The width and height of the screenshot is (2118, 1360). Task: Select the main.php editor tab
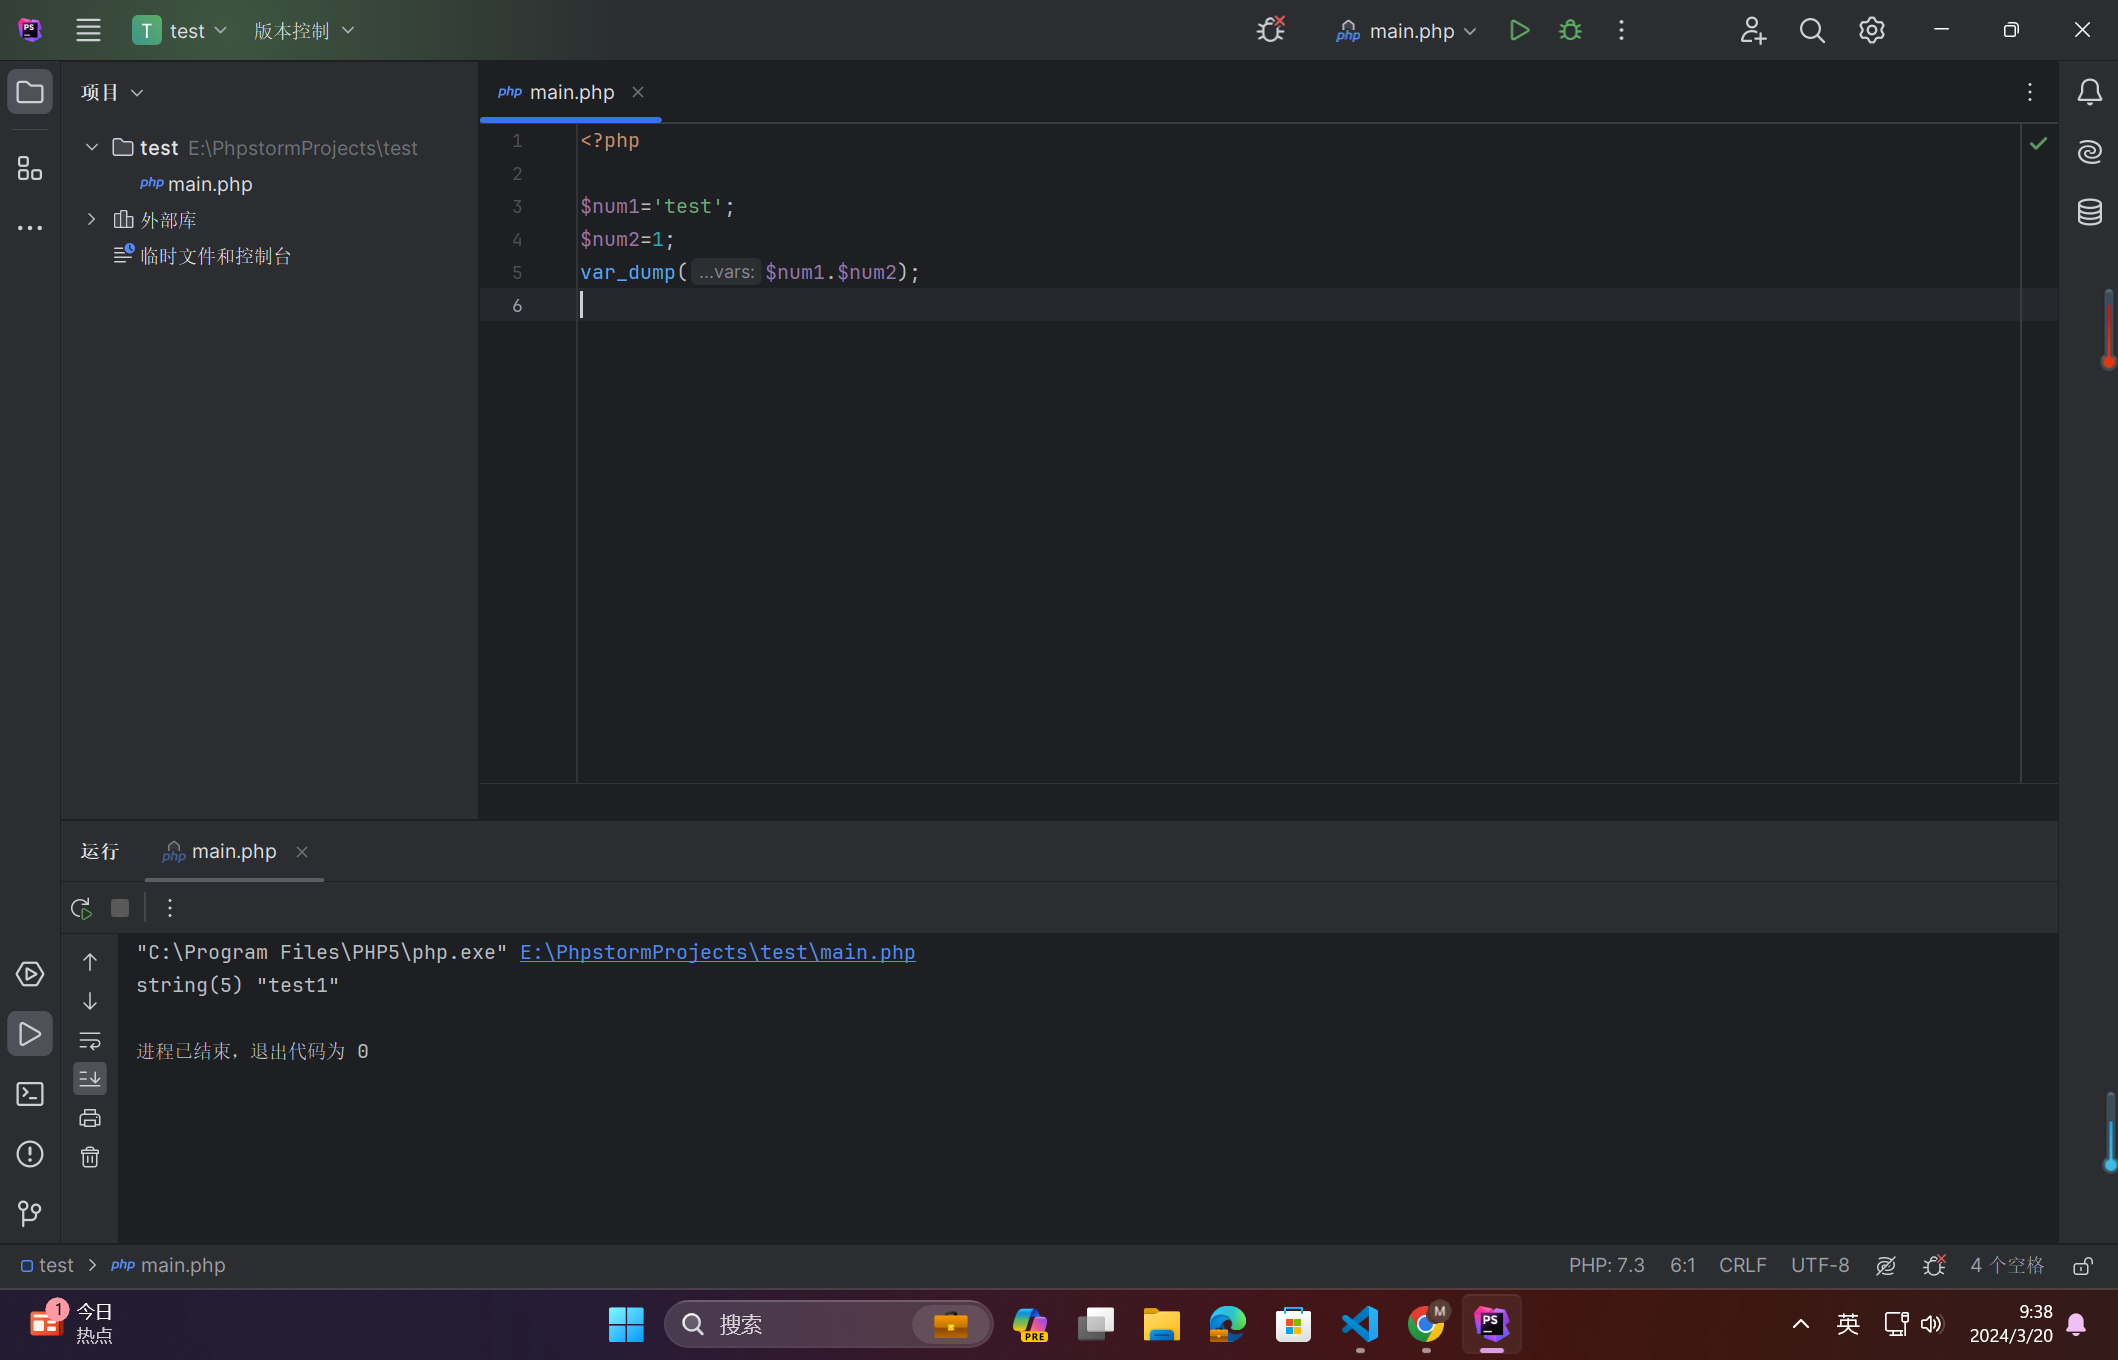point(571,92)
